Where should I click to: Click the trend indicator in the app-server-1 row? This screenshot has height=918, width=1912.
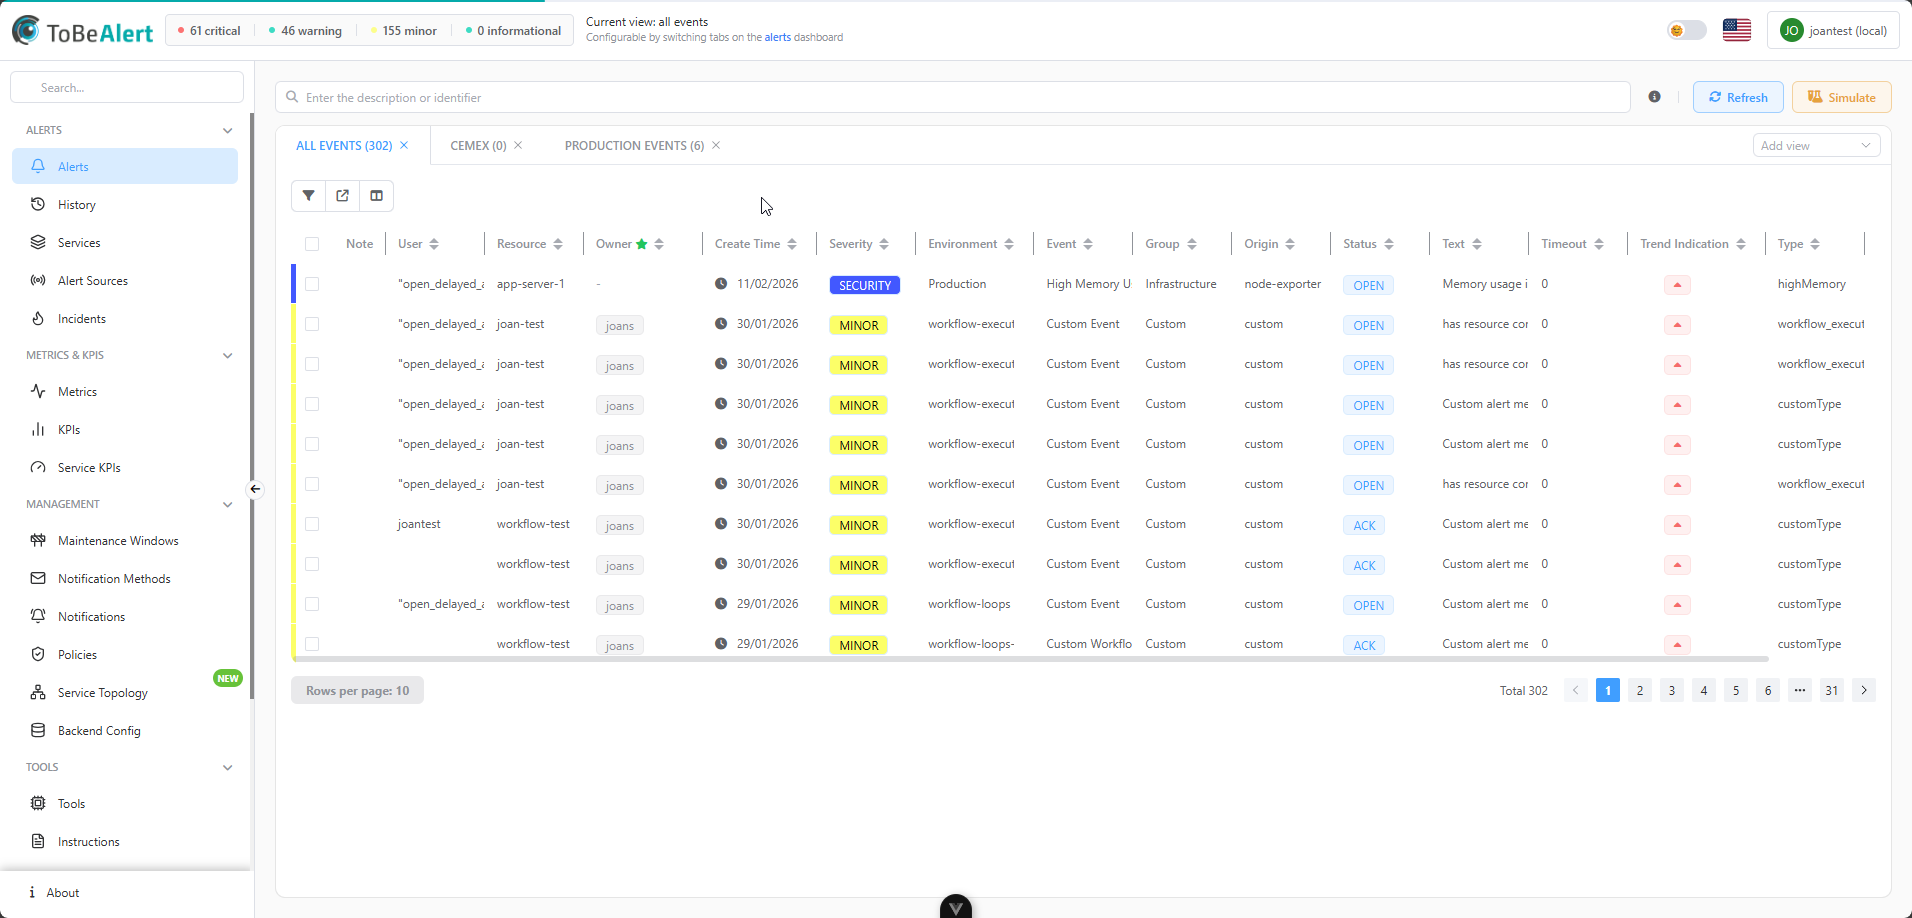(1677, 285)
